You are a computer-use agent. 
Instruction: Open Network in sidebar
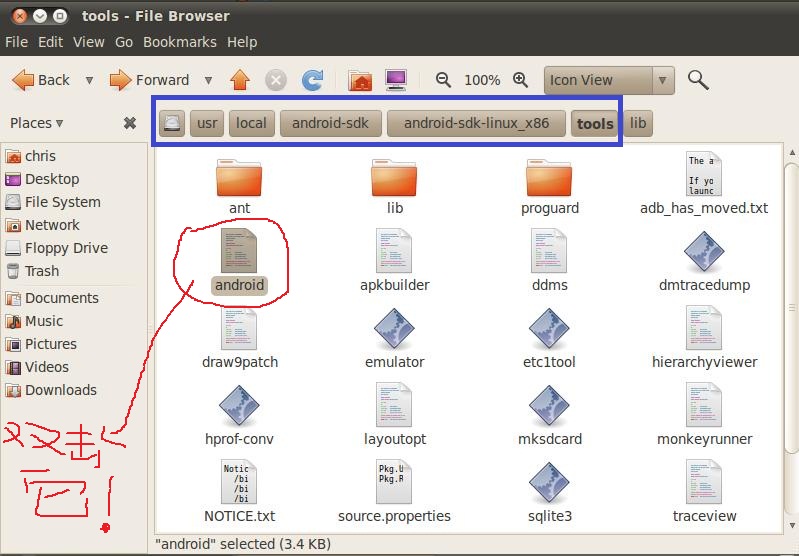coord(42,225)
